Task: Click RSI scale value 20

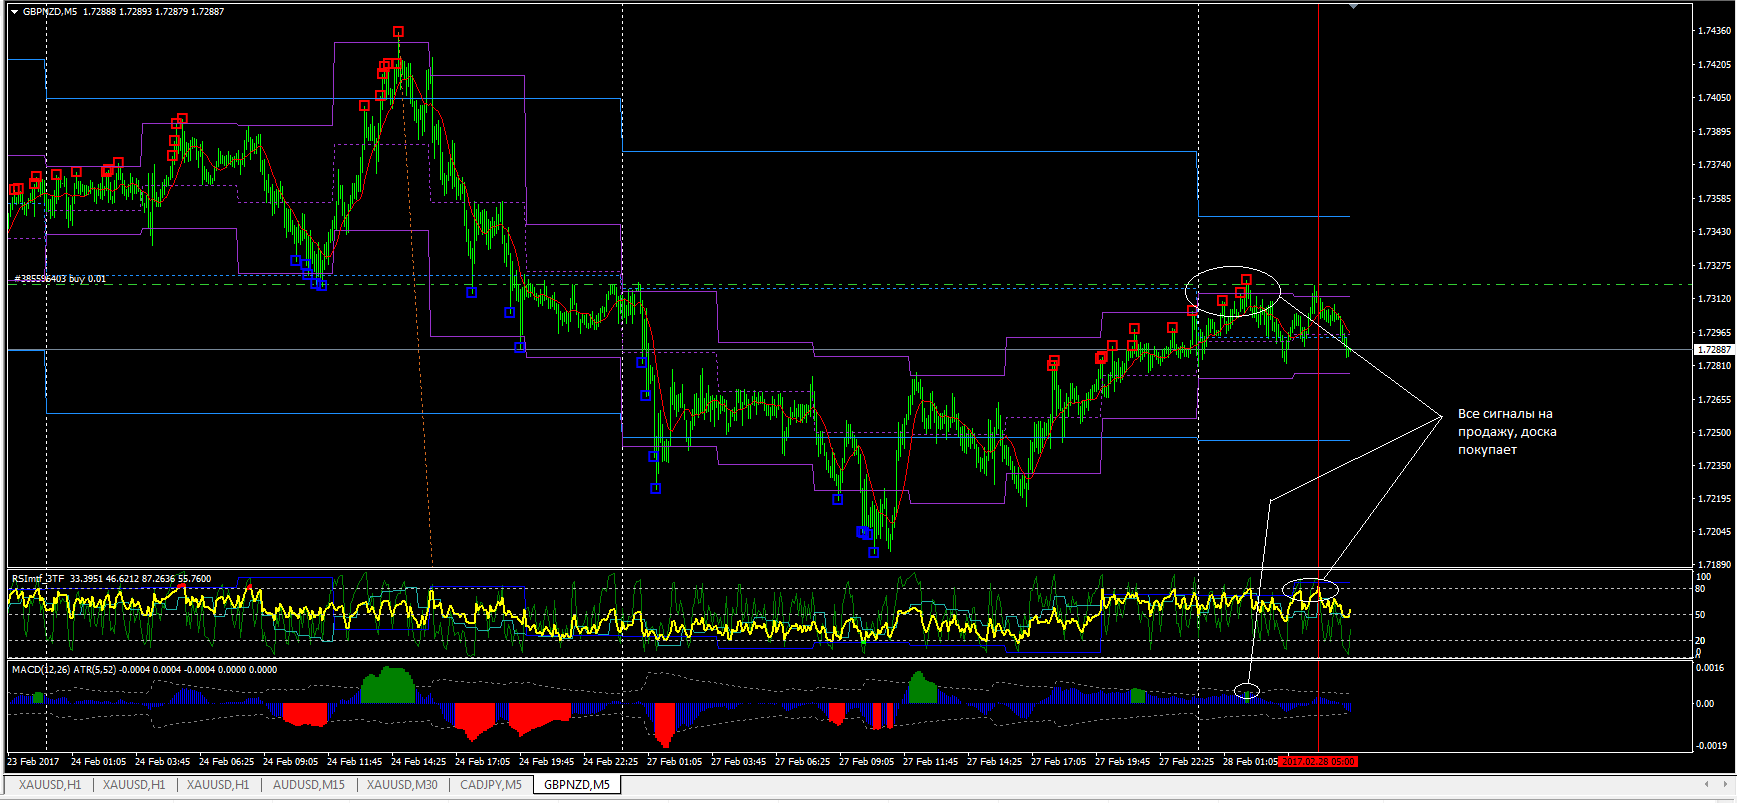Action: pyautogui.click(x=1701, y=641)
